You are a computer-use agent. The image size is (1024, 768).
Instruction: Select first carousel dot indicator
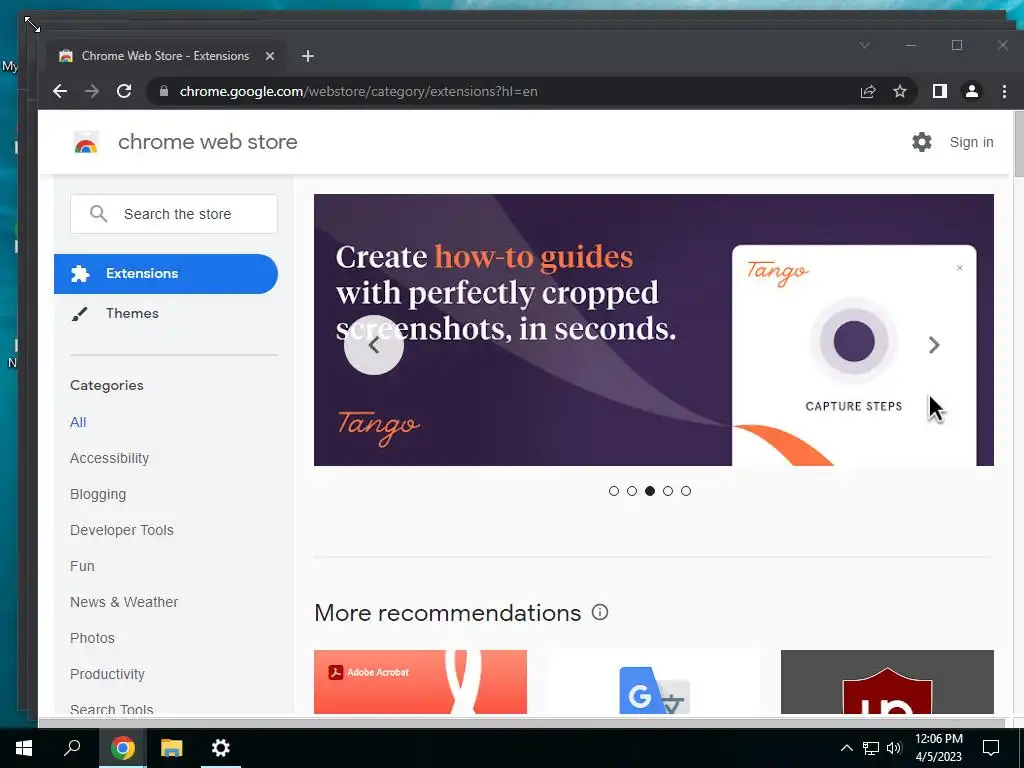point(614,491)
